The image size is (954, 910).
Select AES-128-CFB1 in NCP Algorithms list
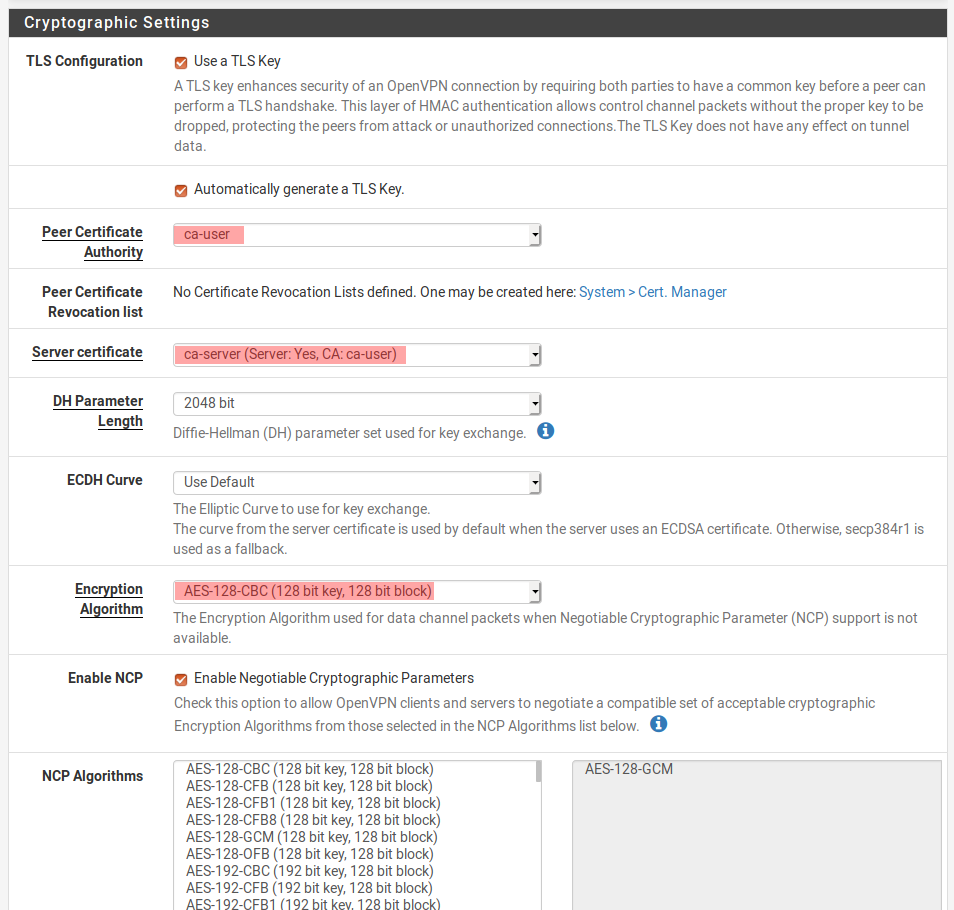click(x=313, y=803)
